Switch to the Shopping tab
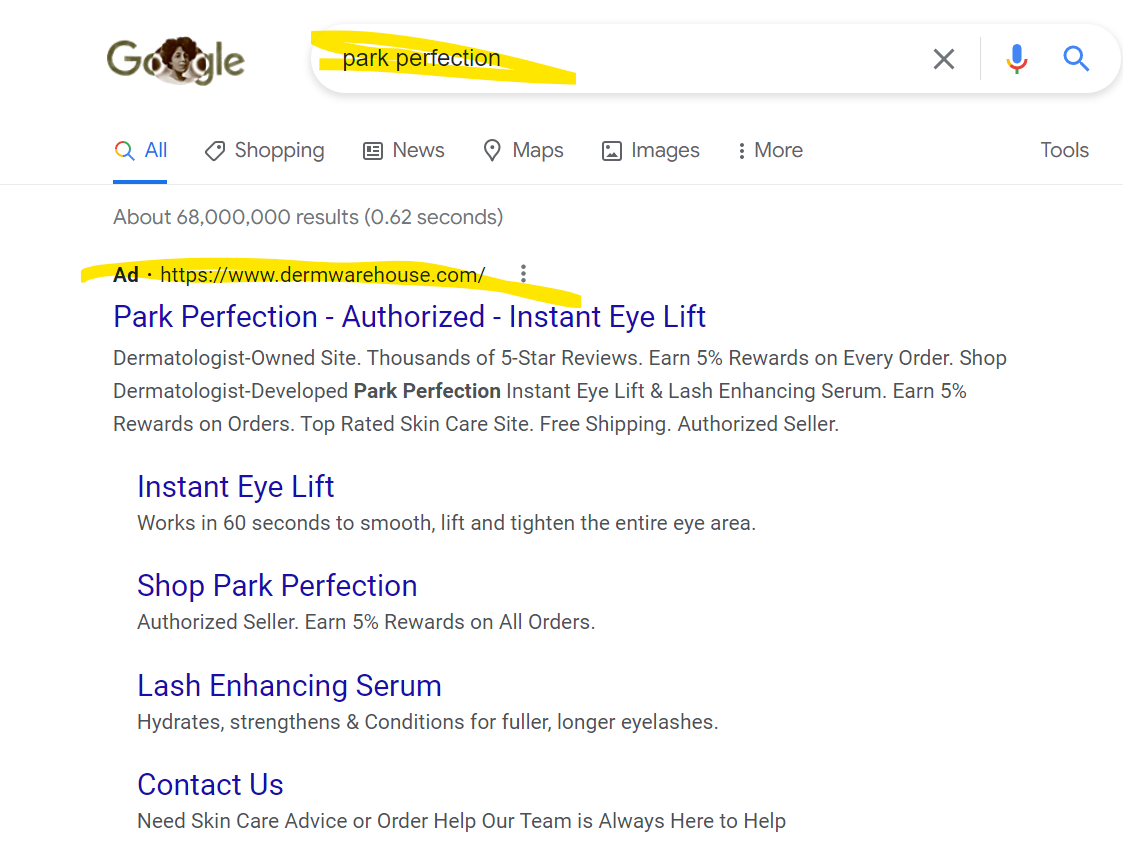 pyautogui.click(x=264, y=150)
